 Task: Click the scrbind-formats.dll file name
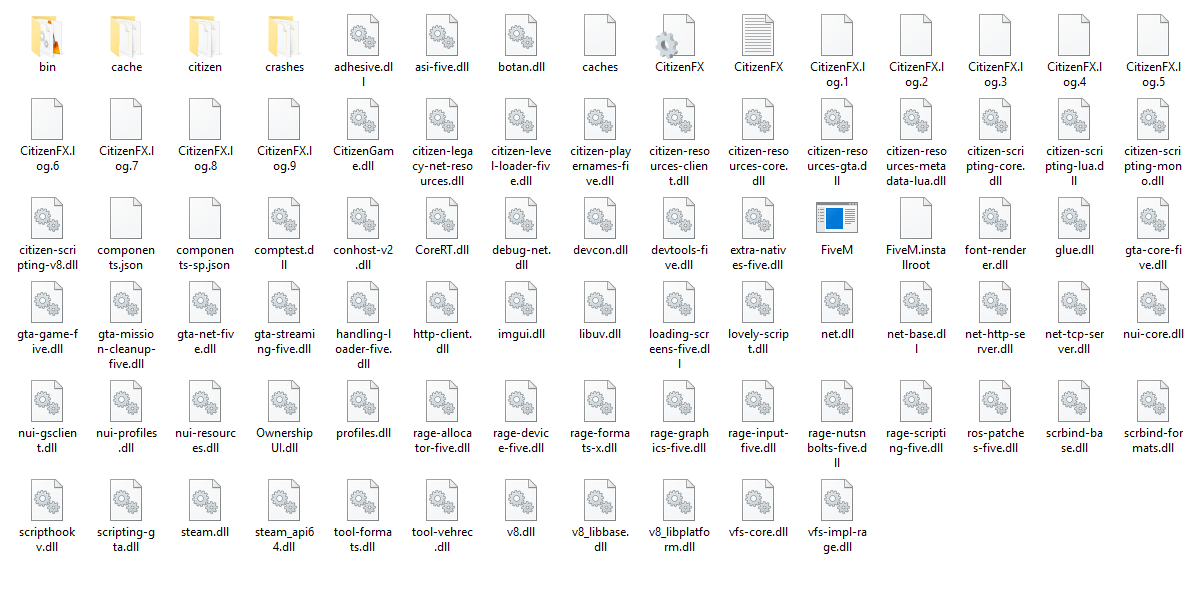tap(1154, 440)
